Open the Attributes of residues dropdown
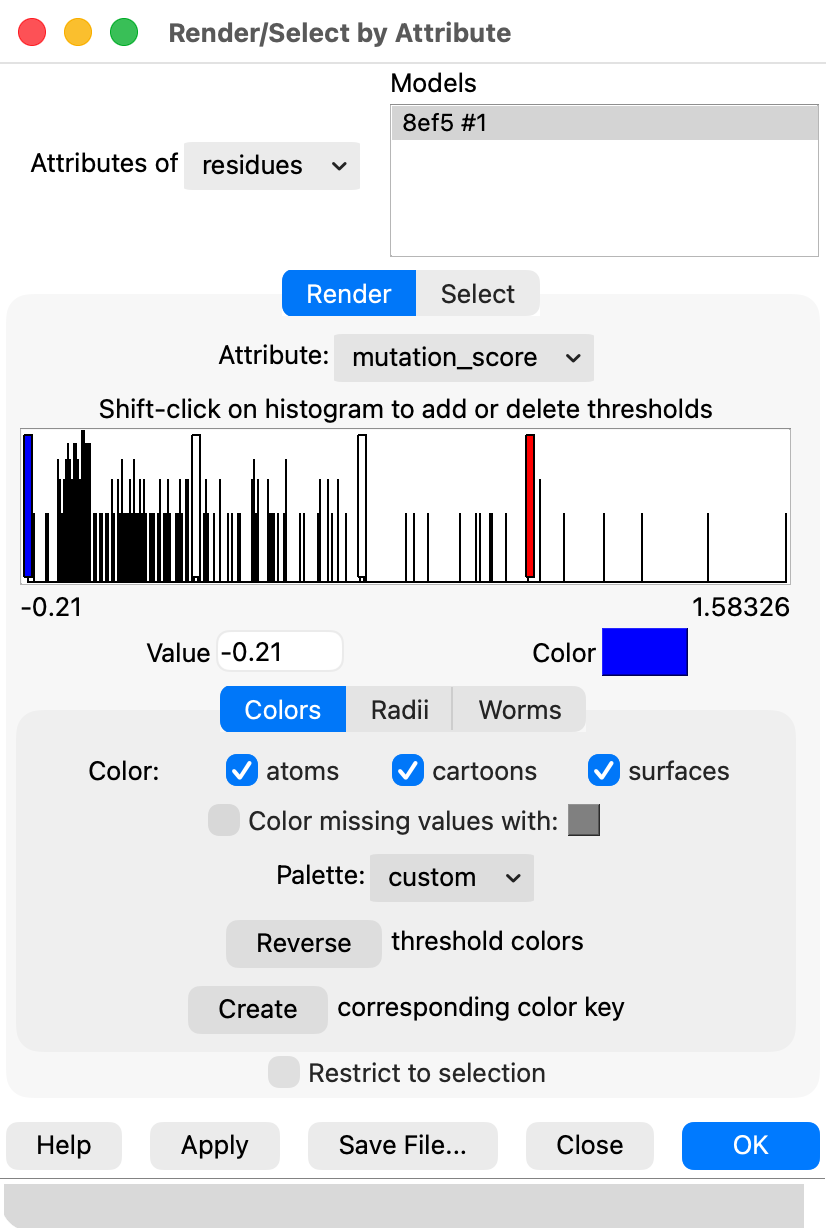The height and width of the screenshot is (1232, 826). point(272,165)
